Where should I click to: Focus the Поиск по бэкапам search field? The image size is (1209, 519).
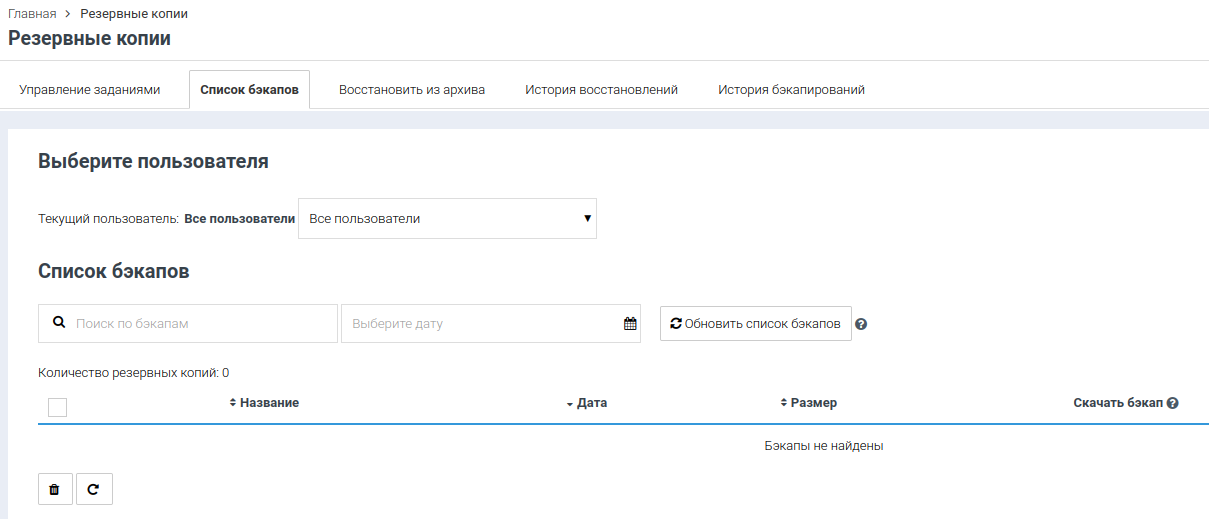pyautogui.click(x=200, y=324)
